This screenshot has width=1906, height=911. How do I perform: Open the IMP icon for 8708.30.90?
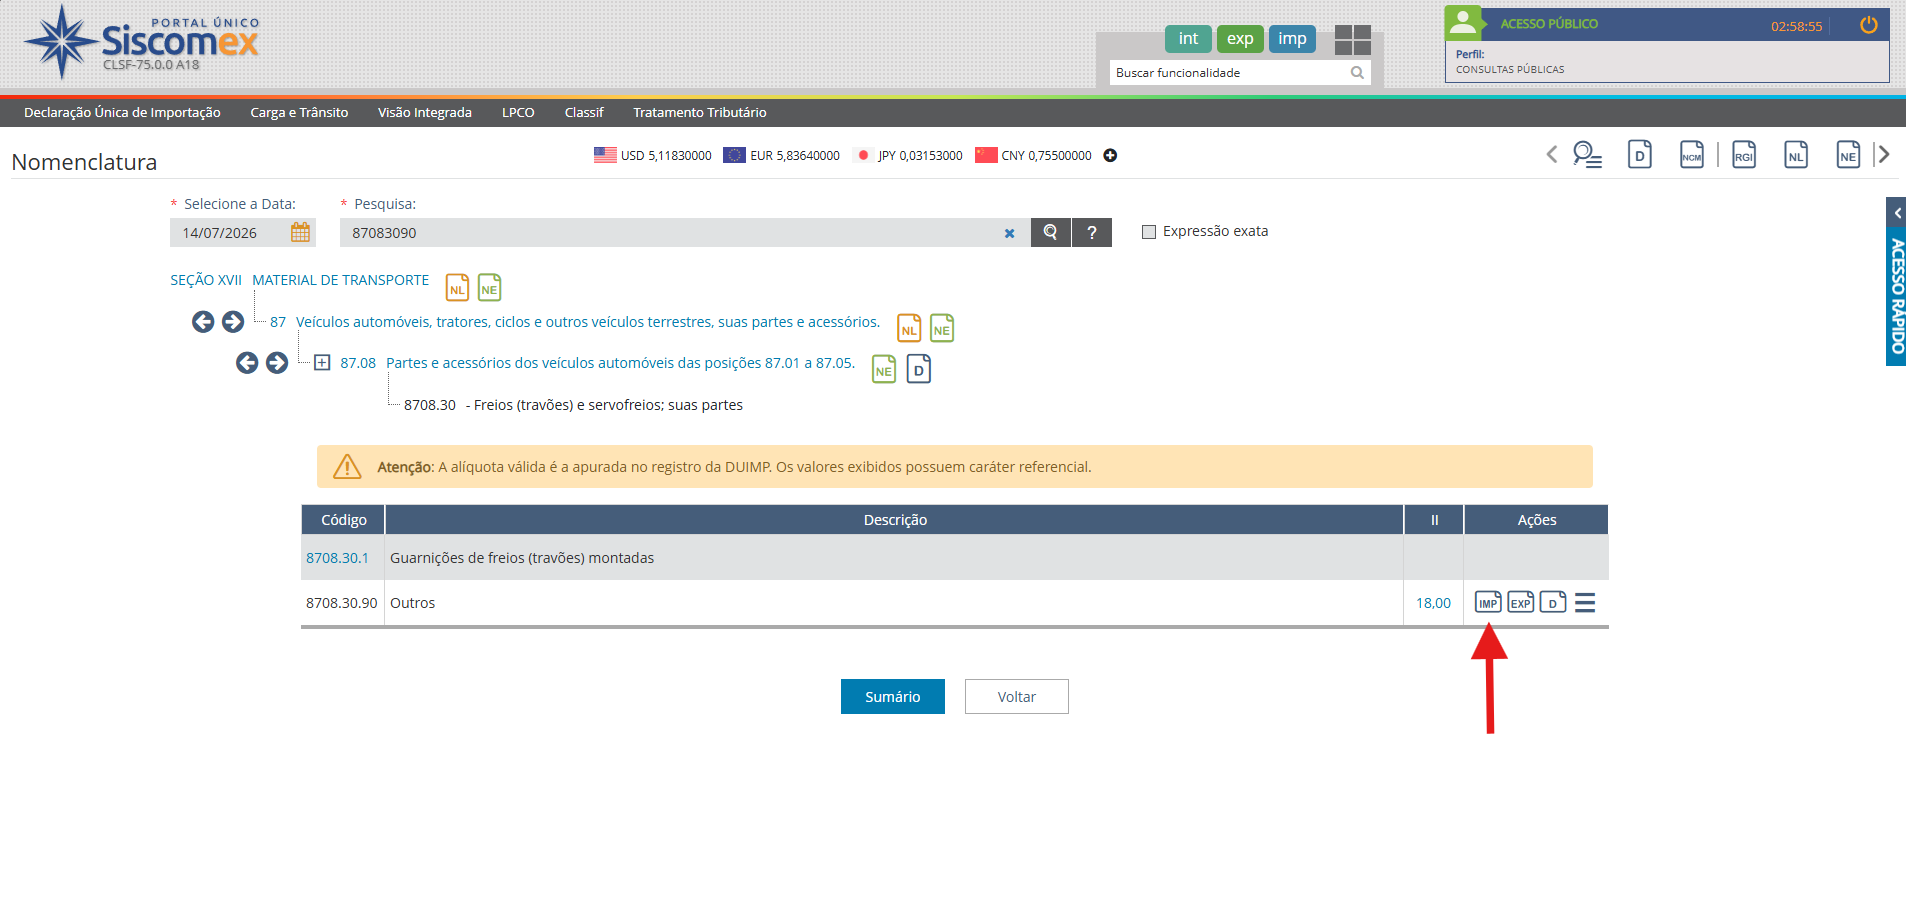click(1488, 602)
